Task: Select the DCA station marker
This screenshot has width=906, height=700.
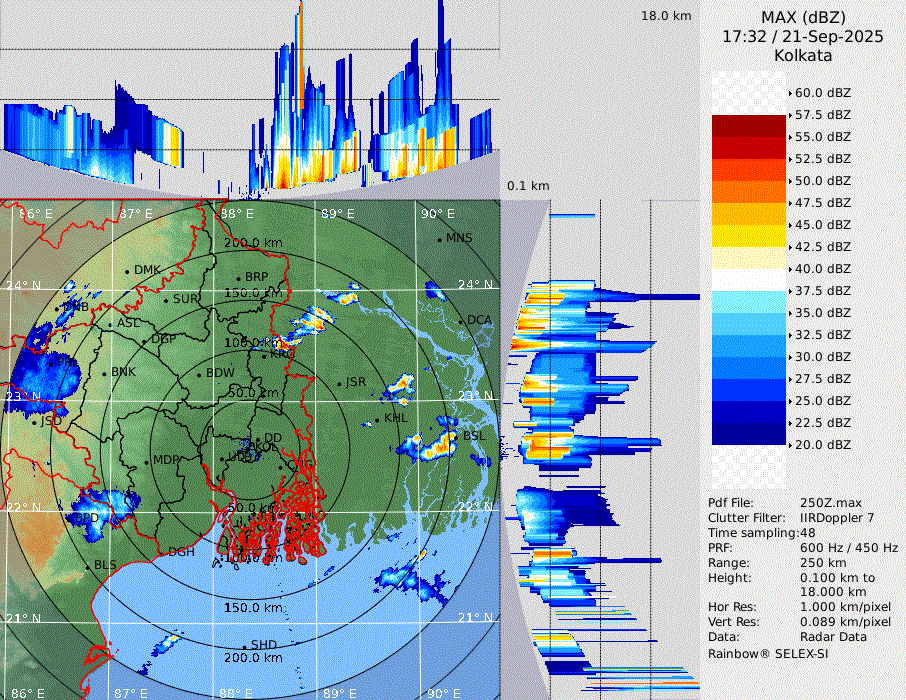Action: coord(461,321)
